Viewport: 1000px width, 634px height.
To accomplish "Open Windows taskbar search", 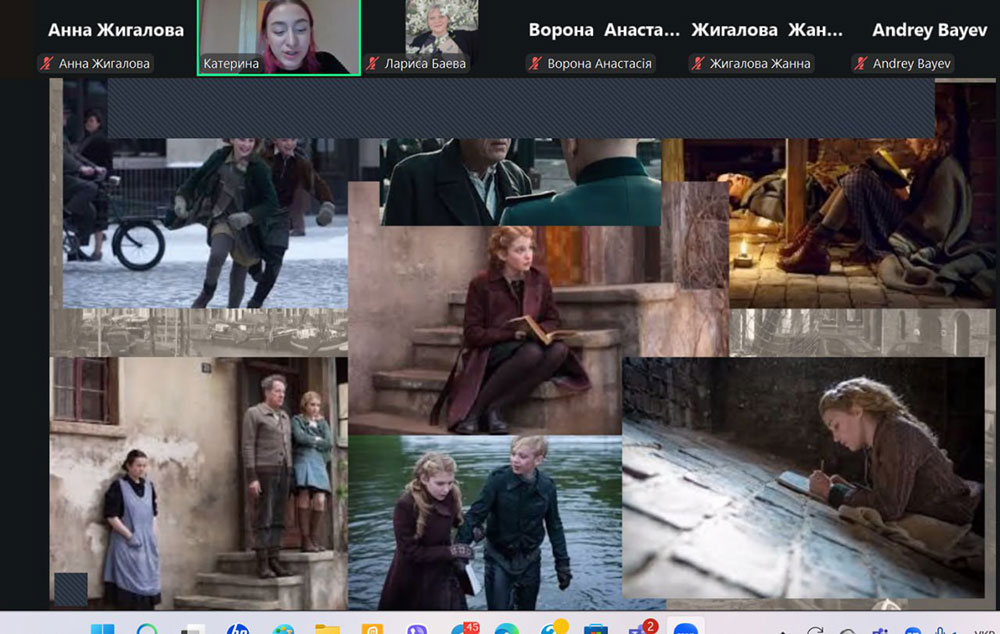I will click(147, 625).
